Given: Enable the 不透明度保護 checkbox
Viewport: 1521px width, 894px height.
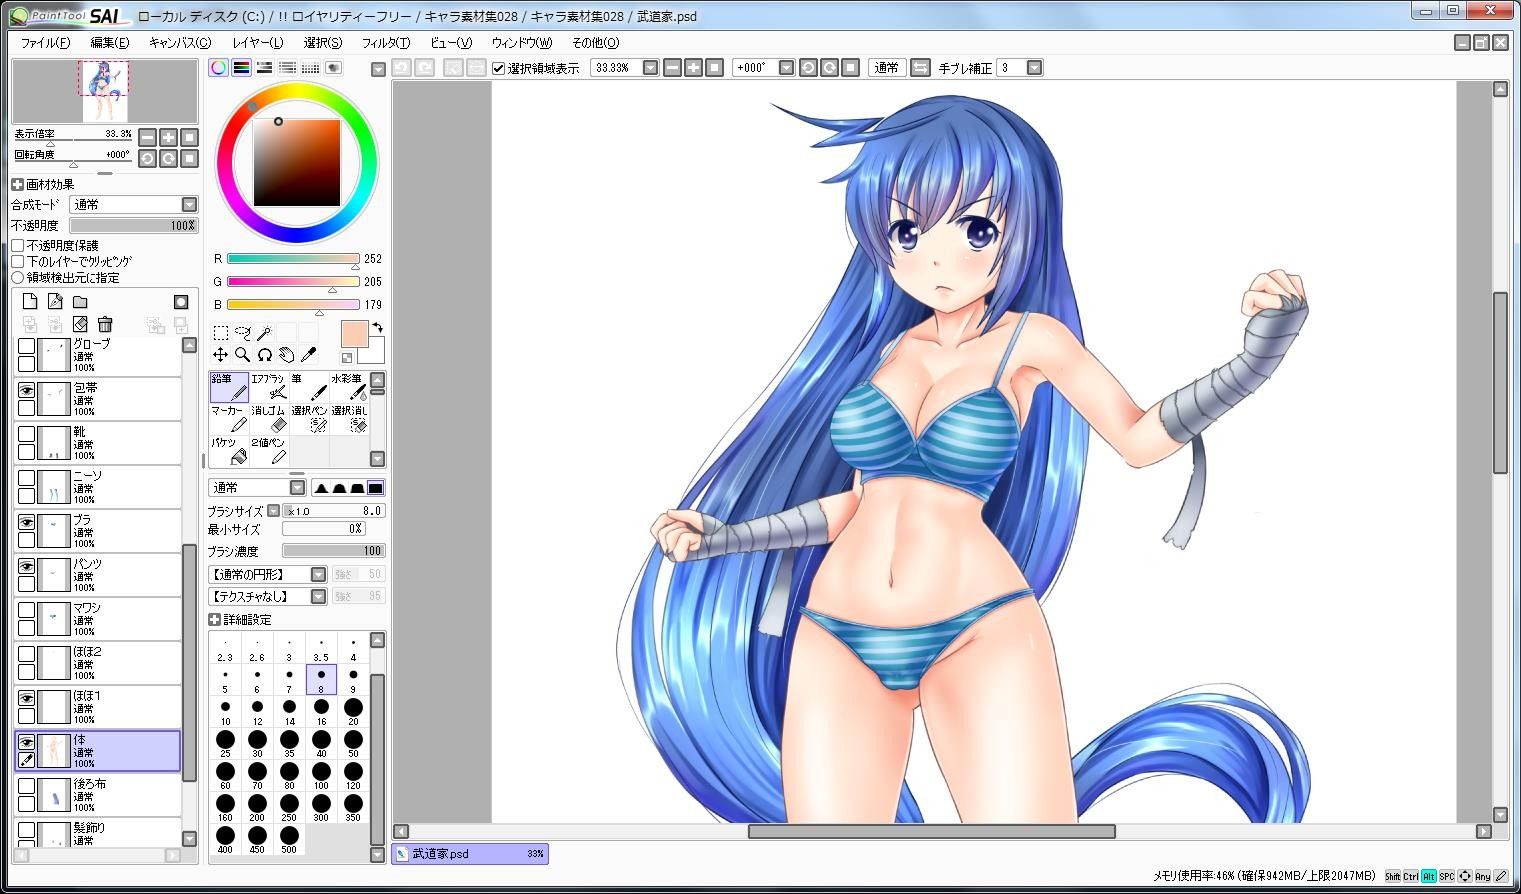Looking at the screenshot, I should pyautogui.click(x=18, y=245).
